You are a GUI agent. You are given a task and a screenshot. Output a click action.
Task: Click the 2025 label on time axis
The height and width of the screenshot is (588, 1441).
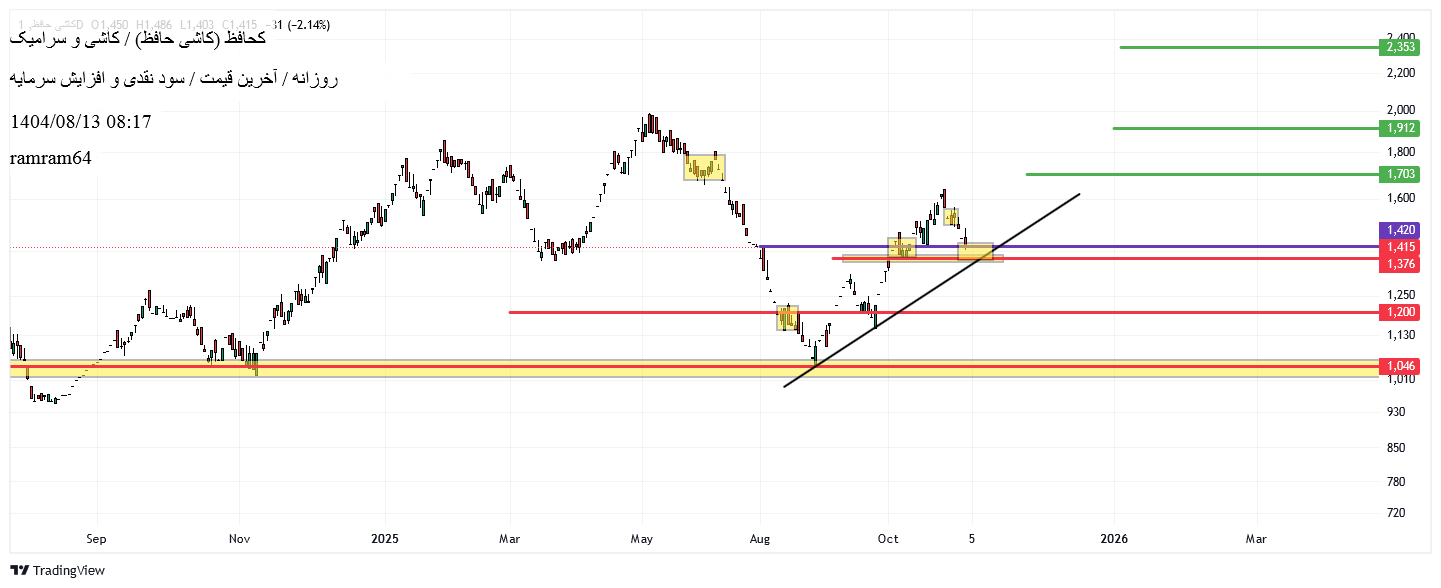click(x=385, y=539)
